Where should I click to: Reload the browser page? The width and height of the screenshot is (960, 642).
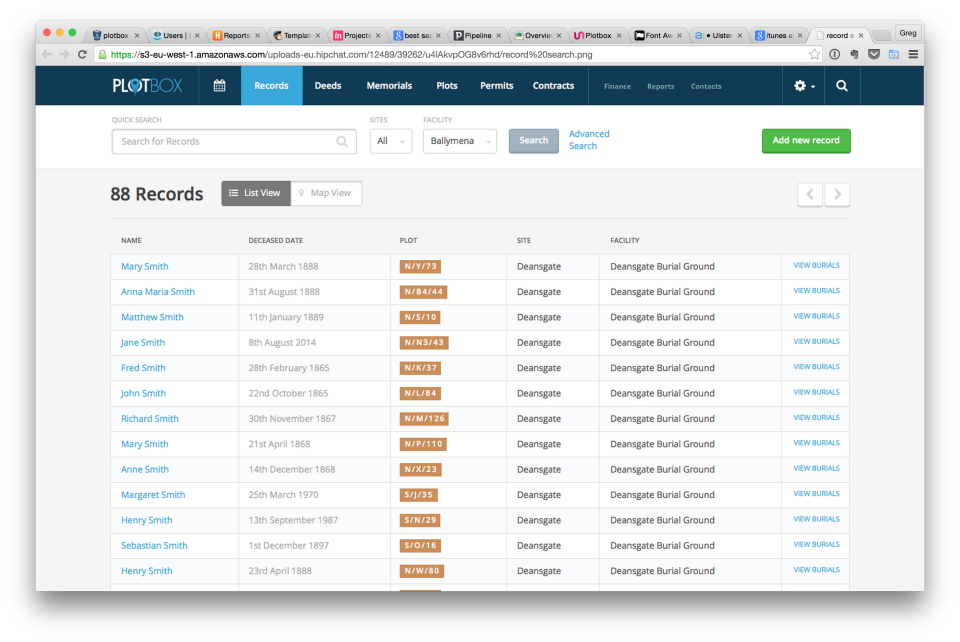coord(82,54)
